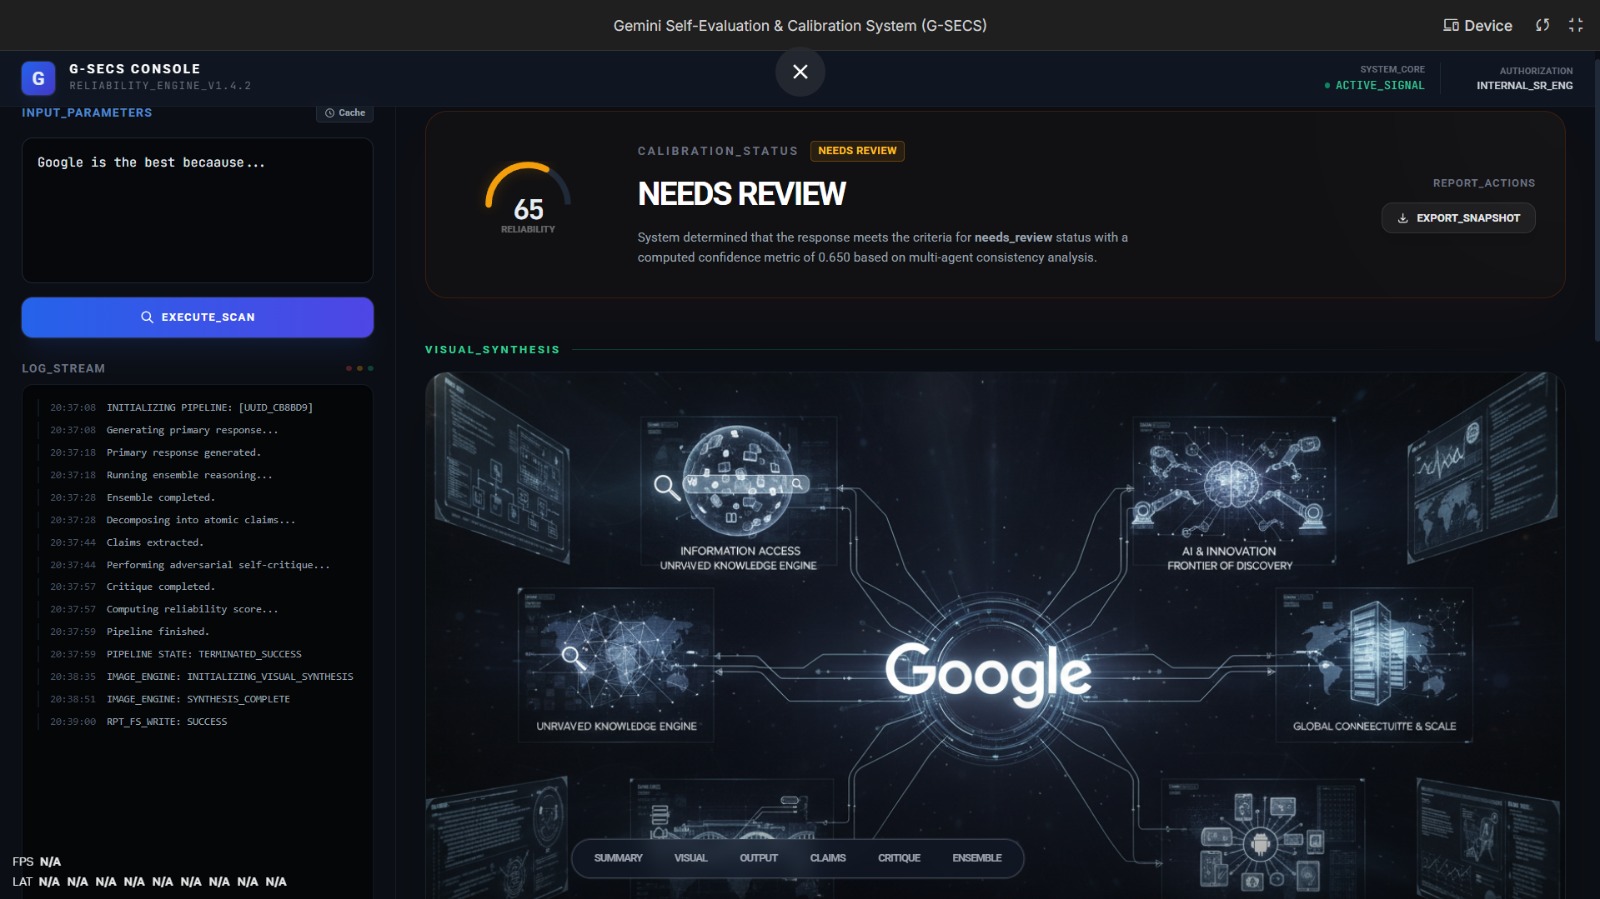The width and height of the screenshot is (1600, 899).
Task: Click the 'AI & INNOVATION' brain graphic
Action: pyautogui.click(x=1233, y=482)
